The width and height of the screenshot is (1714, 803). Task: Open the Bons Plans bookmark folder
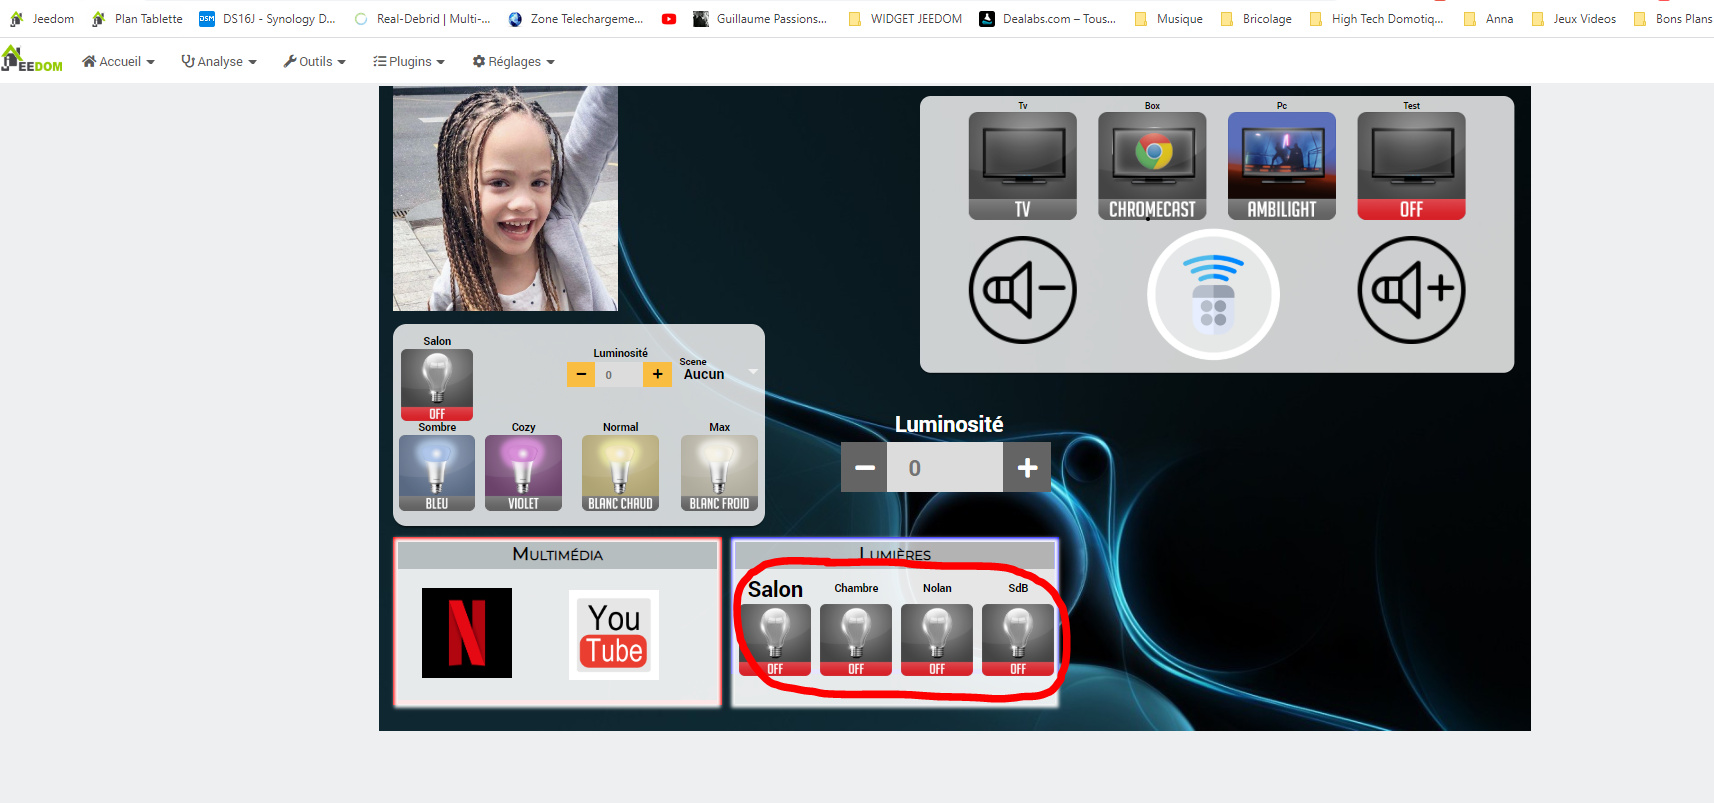pos(1673,18)
